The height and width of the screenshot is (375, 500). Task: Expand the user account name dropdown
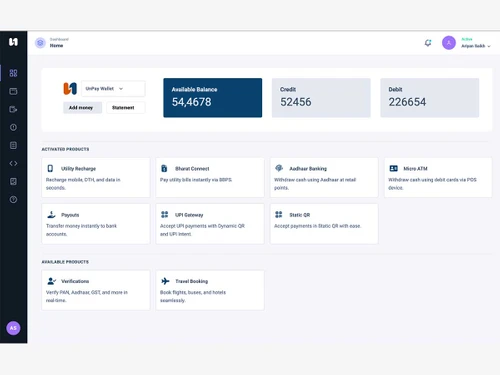click(x=476, y=46)
